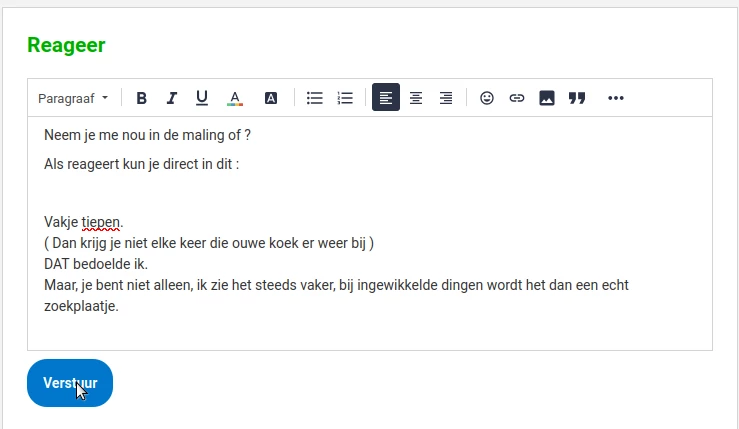Insert a bulleted list
Screen dimensions: 739x429
(x=314, y=98)
